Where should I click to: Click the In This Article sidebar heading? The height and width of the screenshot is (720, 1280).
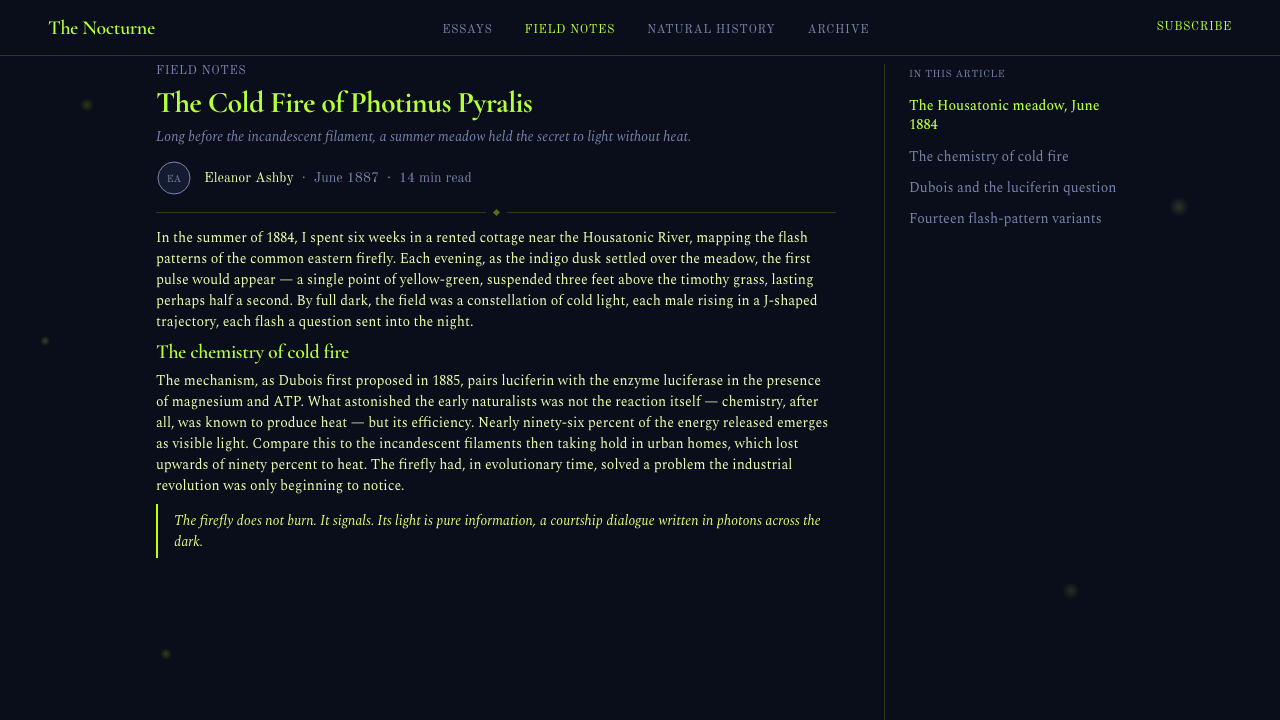[957, 74]
